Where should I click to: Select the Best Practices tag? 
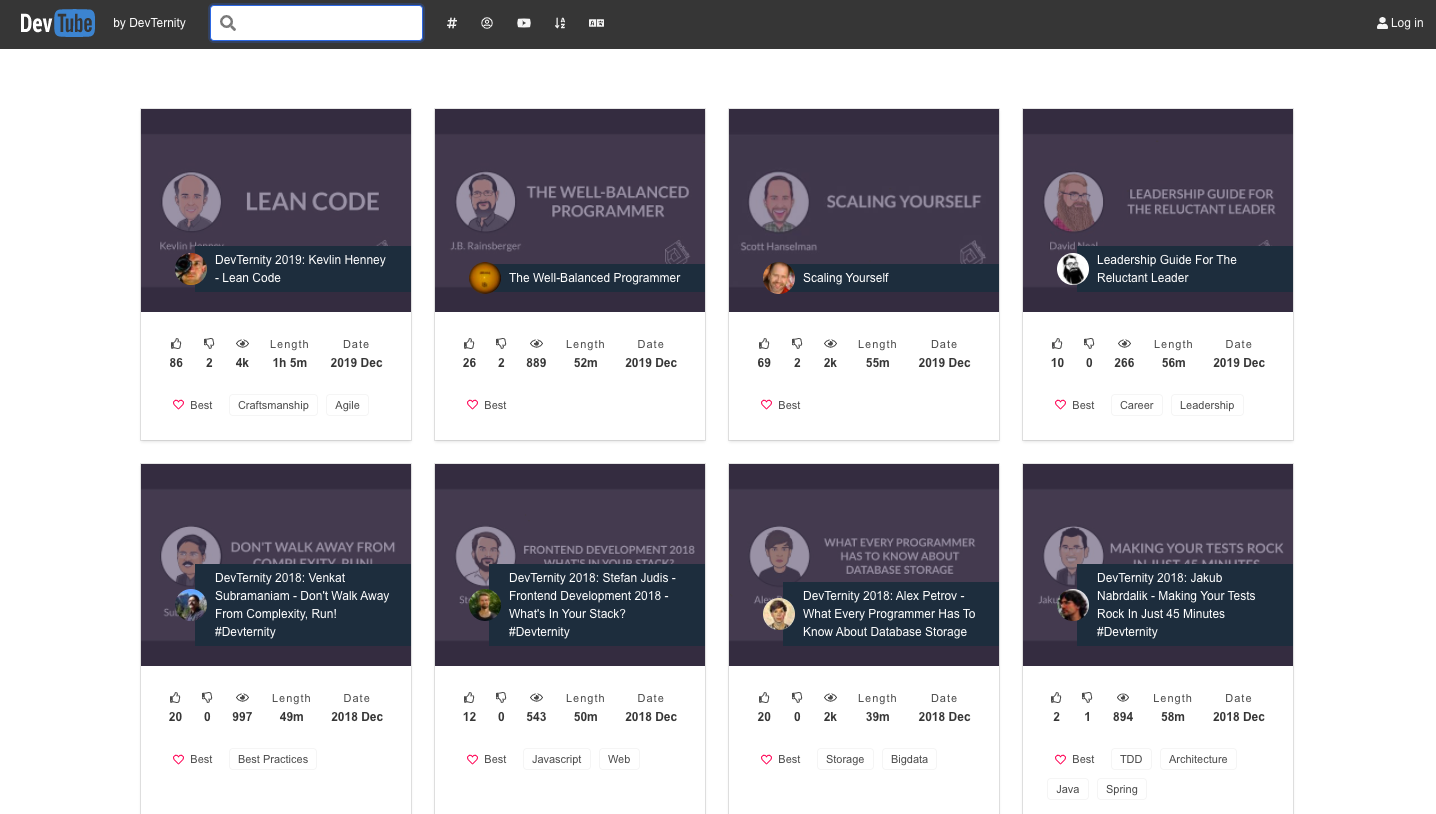(273, 759)
